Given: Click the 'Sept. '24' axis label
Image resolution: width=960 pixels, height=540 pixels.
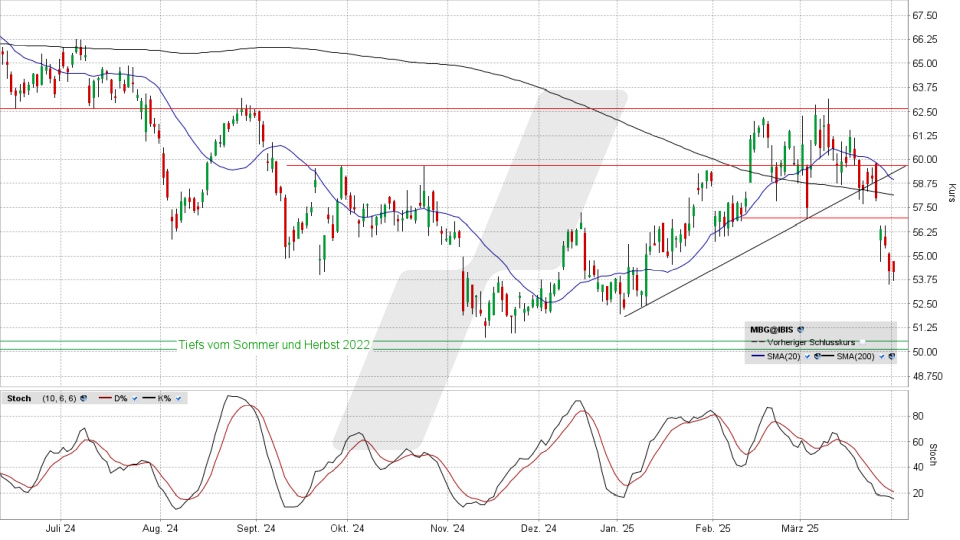Looking at the screenshot, I should click(256, 528).
